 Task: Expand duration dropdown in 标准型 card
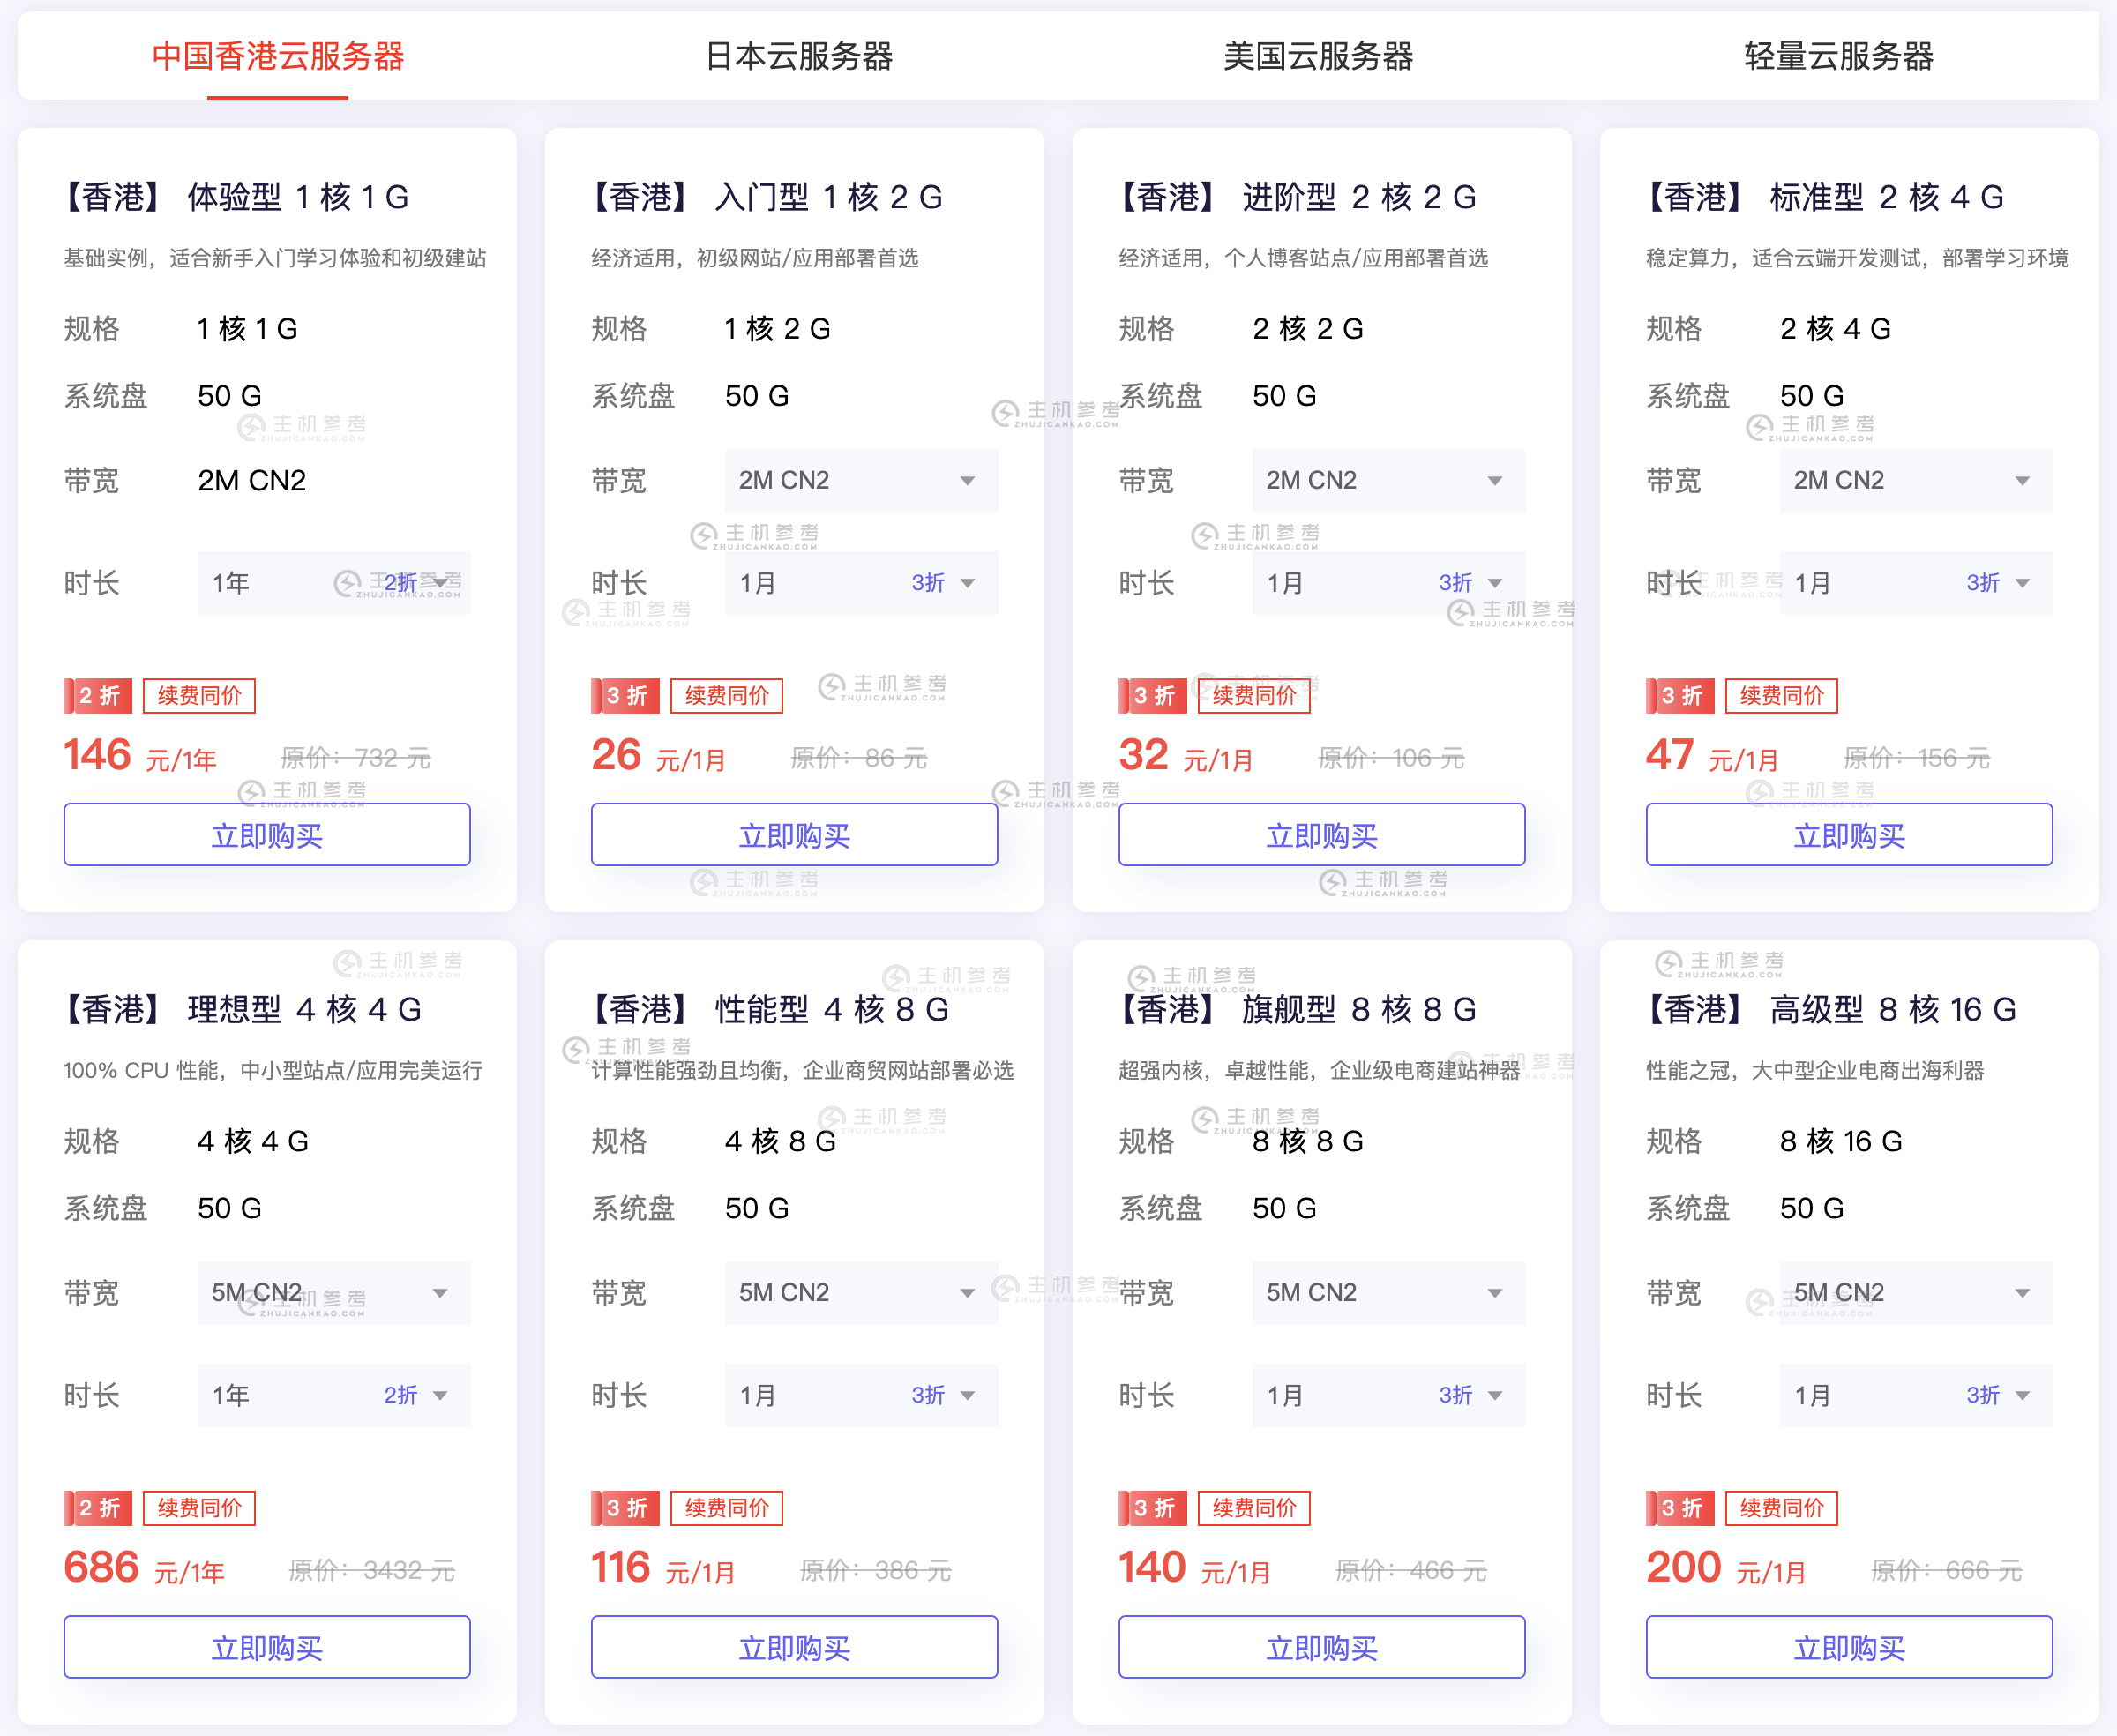click(1915, 583)
